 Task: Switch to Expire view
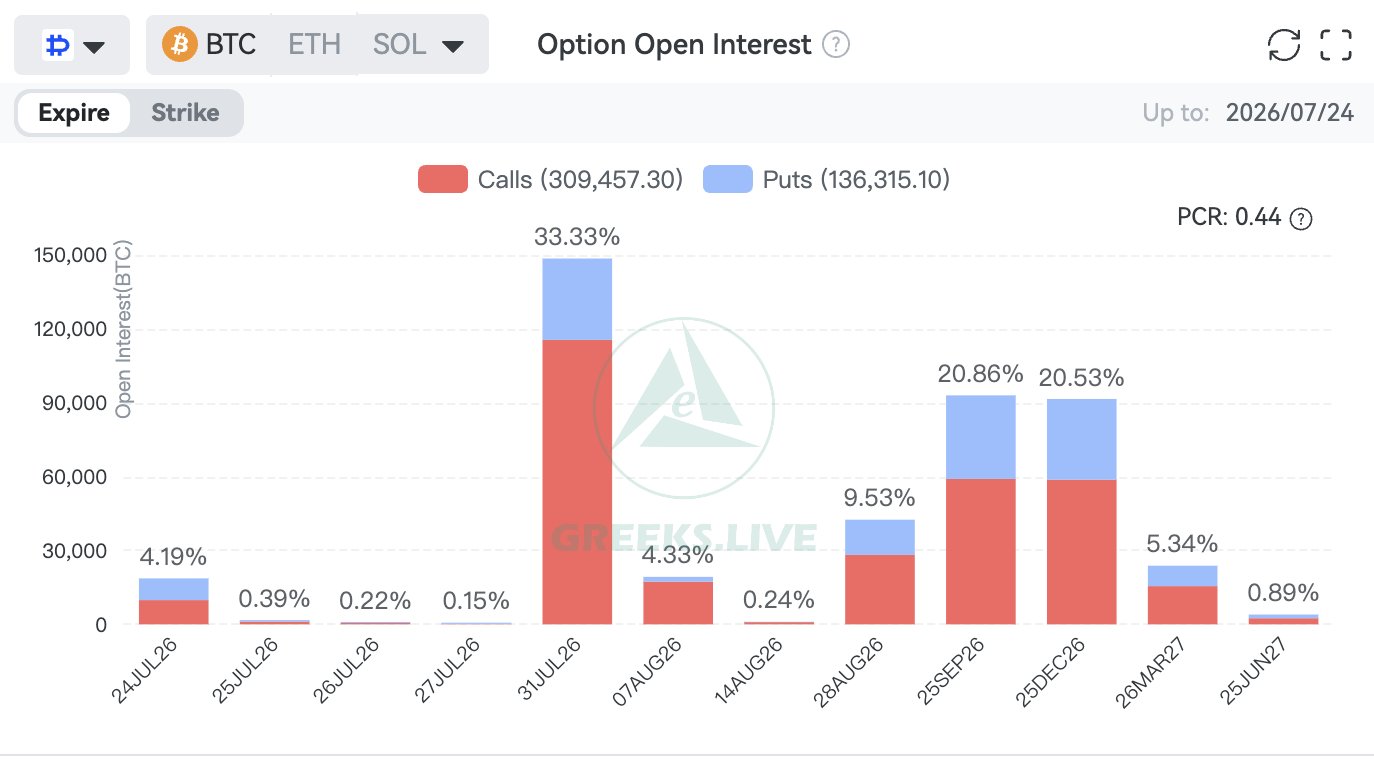point(74,113)
